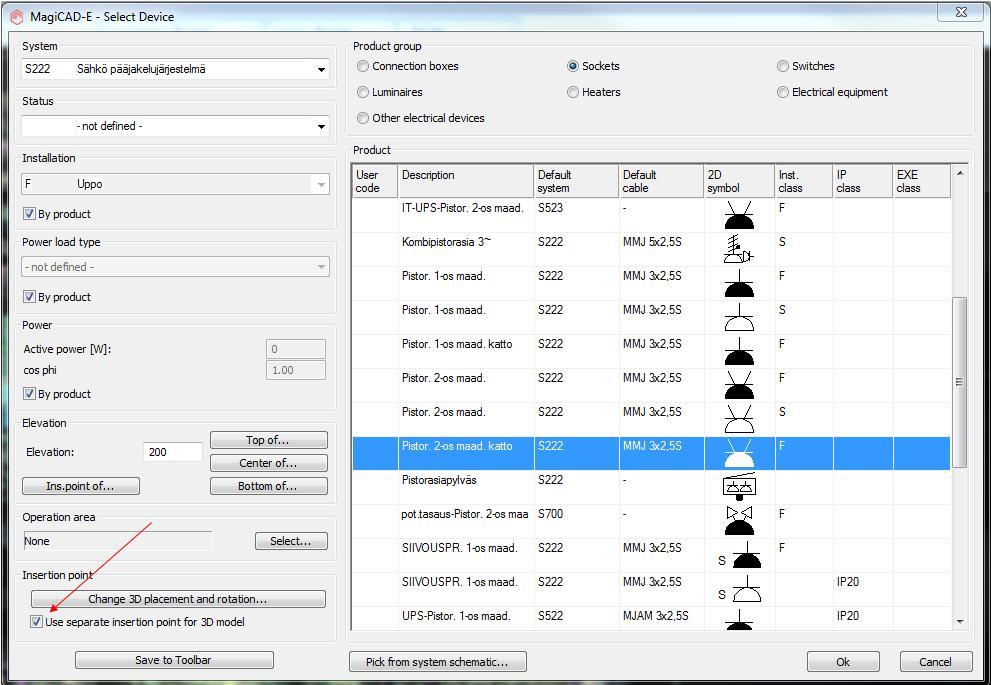Select Other electrical devices radio button
Viewport: 991px width, 685px height.
pyautogui.click(x=363, y=118)
